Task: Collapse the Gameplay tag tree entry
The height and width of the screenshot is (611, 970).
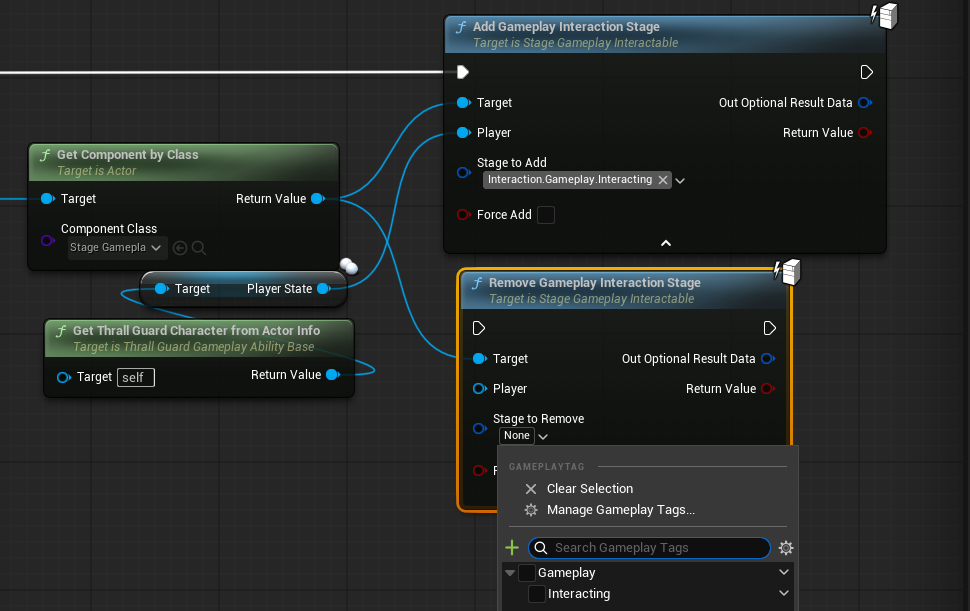Action: coord(511,572)
